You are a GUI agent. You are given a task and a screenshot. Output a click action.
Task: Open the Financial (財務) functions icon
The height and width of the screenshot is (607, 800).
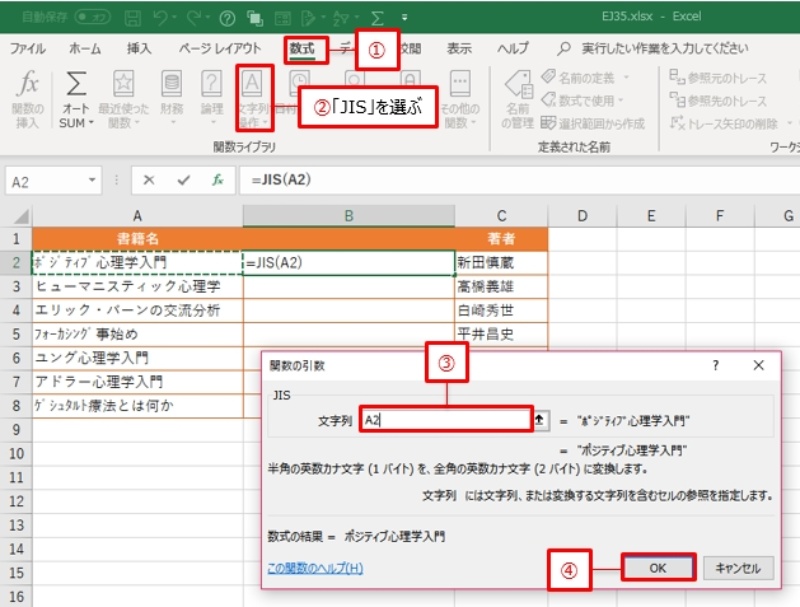[171, 84]
